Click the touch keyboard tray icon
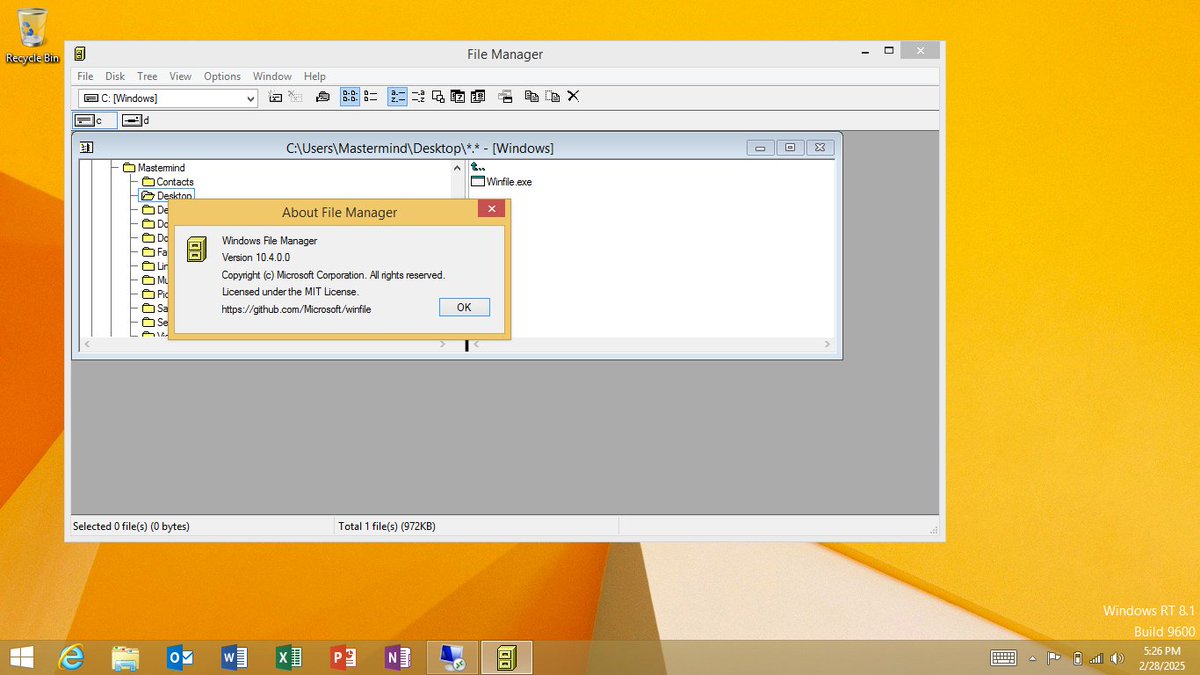 pos(1004,658)
